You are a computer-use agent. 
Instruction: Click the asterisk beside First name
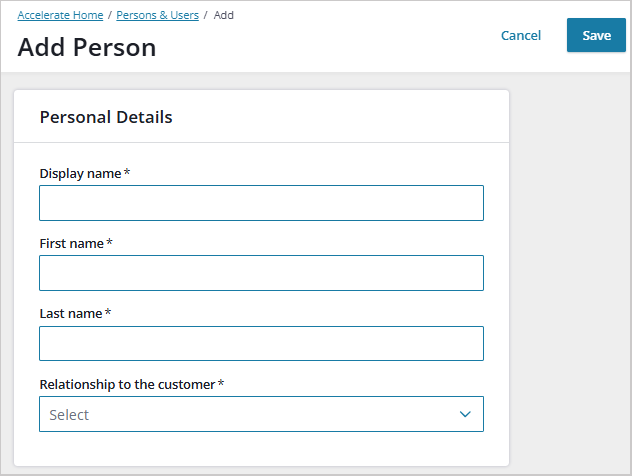coord(109,243)
